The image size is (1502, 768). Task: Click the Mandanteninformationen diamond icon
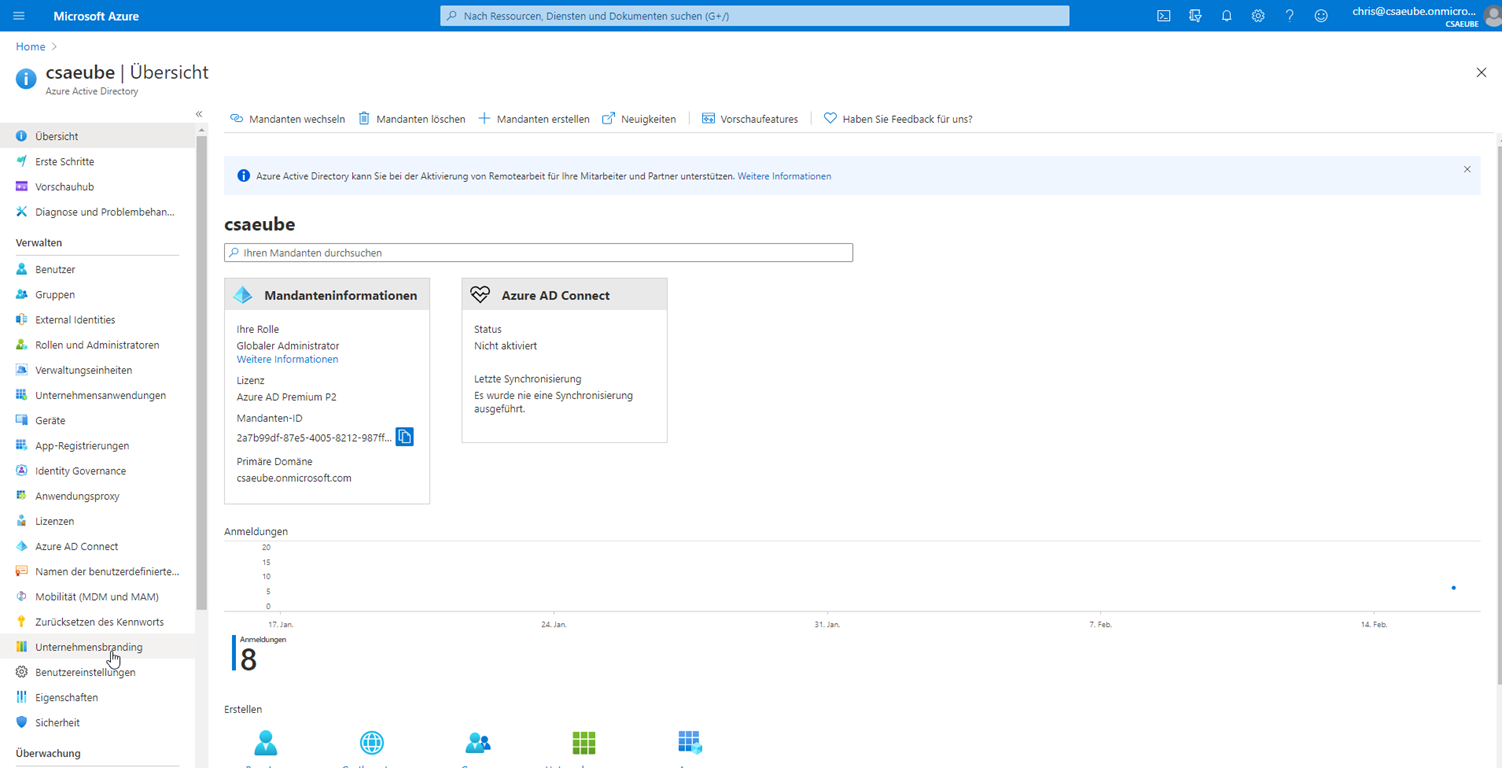pyautogui.click(x=243, y=295)
